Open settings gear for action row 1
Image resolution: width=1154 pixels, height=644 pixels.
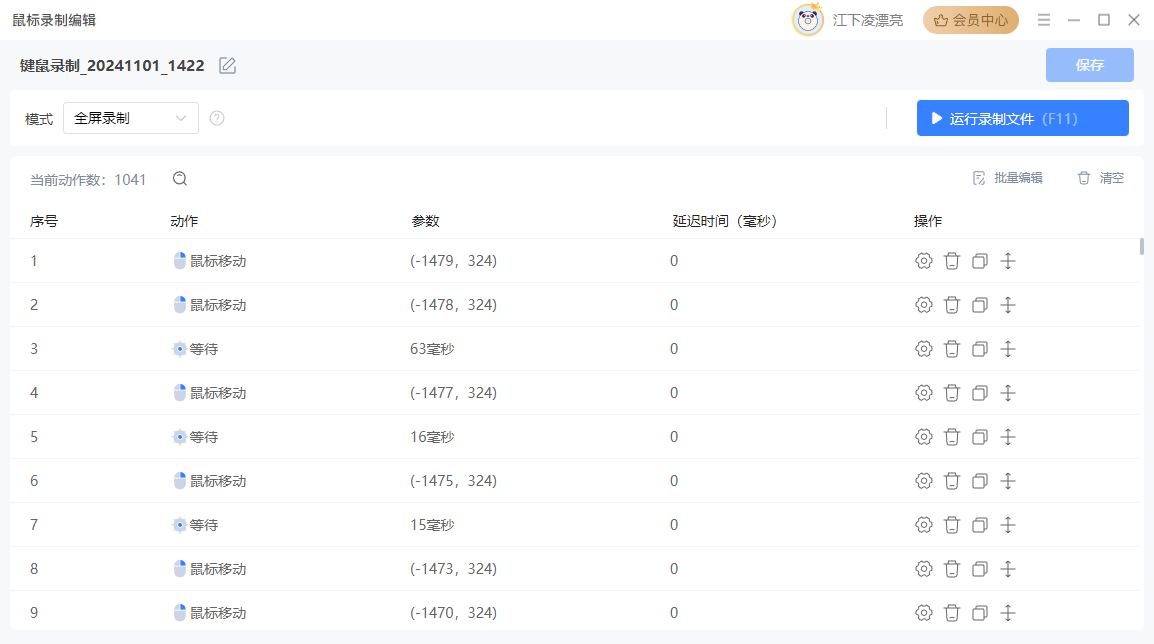pos(924,261)
